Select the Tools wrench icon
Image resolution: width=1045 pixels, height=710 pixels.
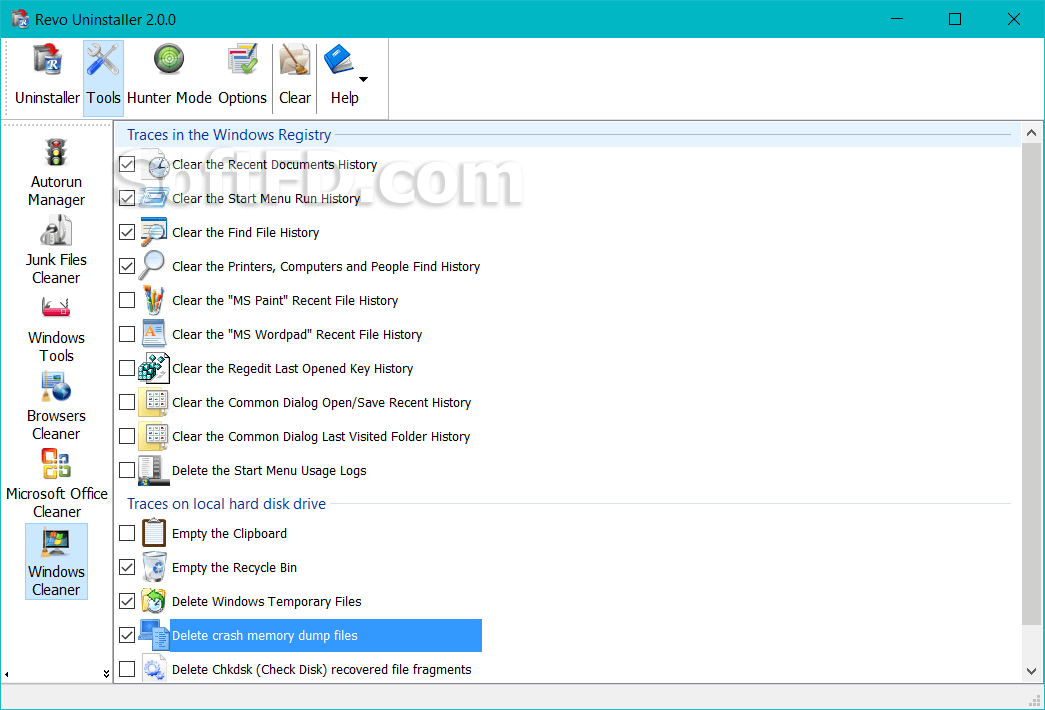[x=103, y=59]
